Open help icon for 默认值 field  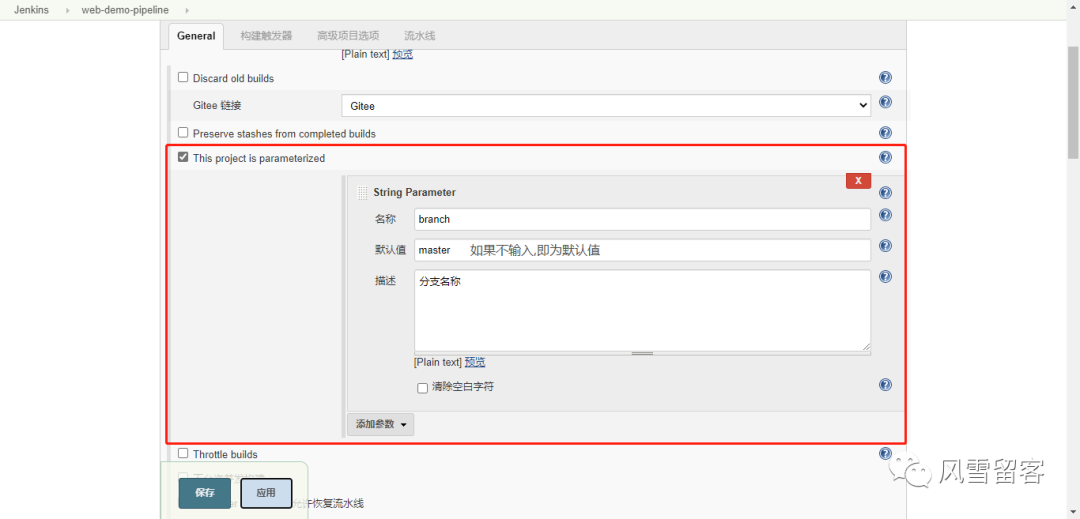[x=886, y=246]
